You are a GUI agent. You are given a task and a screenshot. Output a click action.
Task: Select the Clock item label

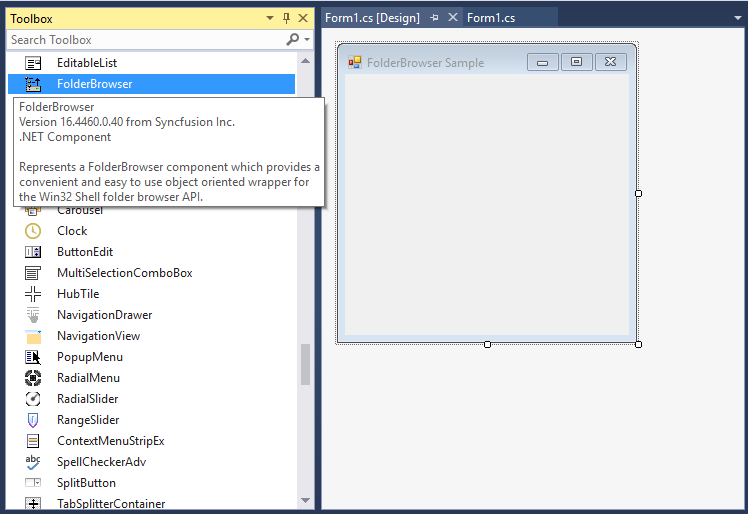tap(72, 231)
